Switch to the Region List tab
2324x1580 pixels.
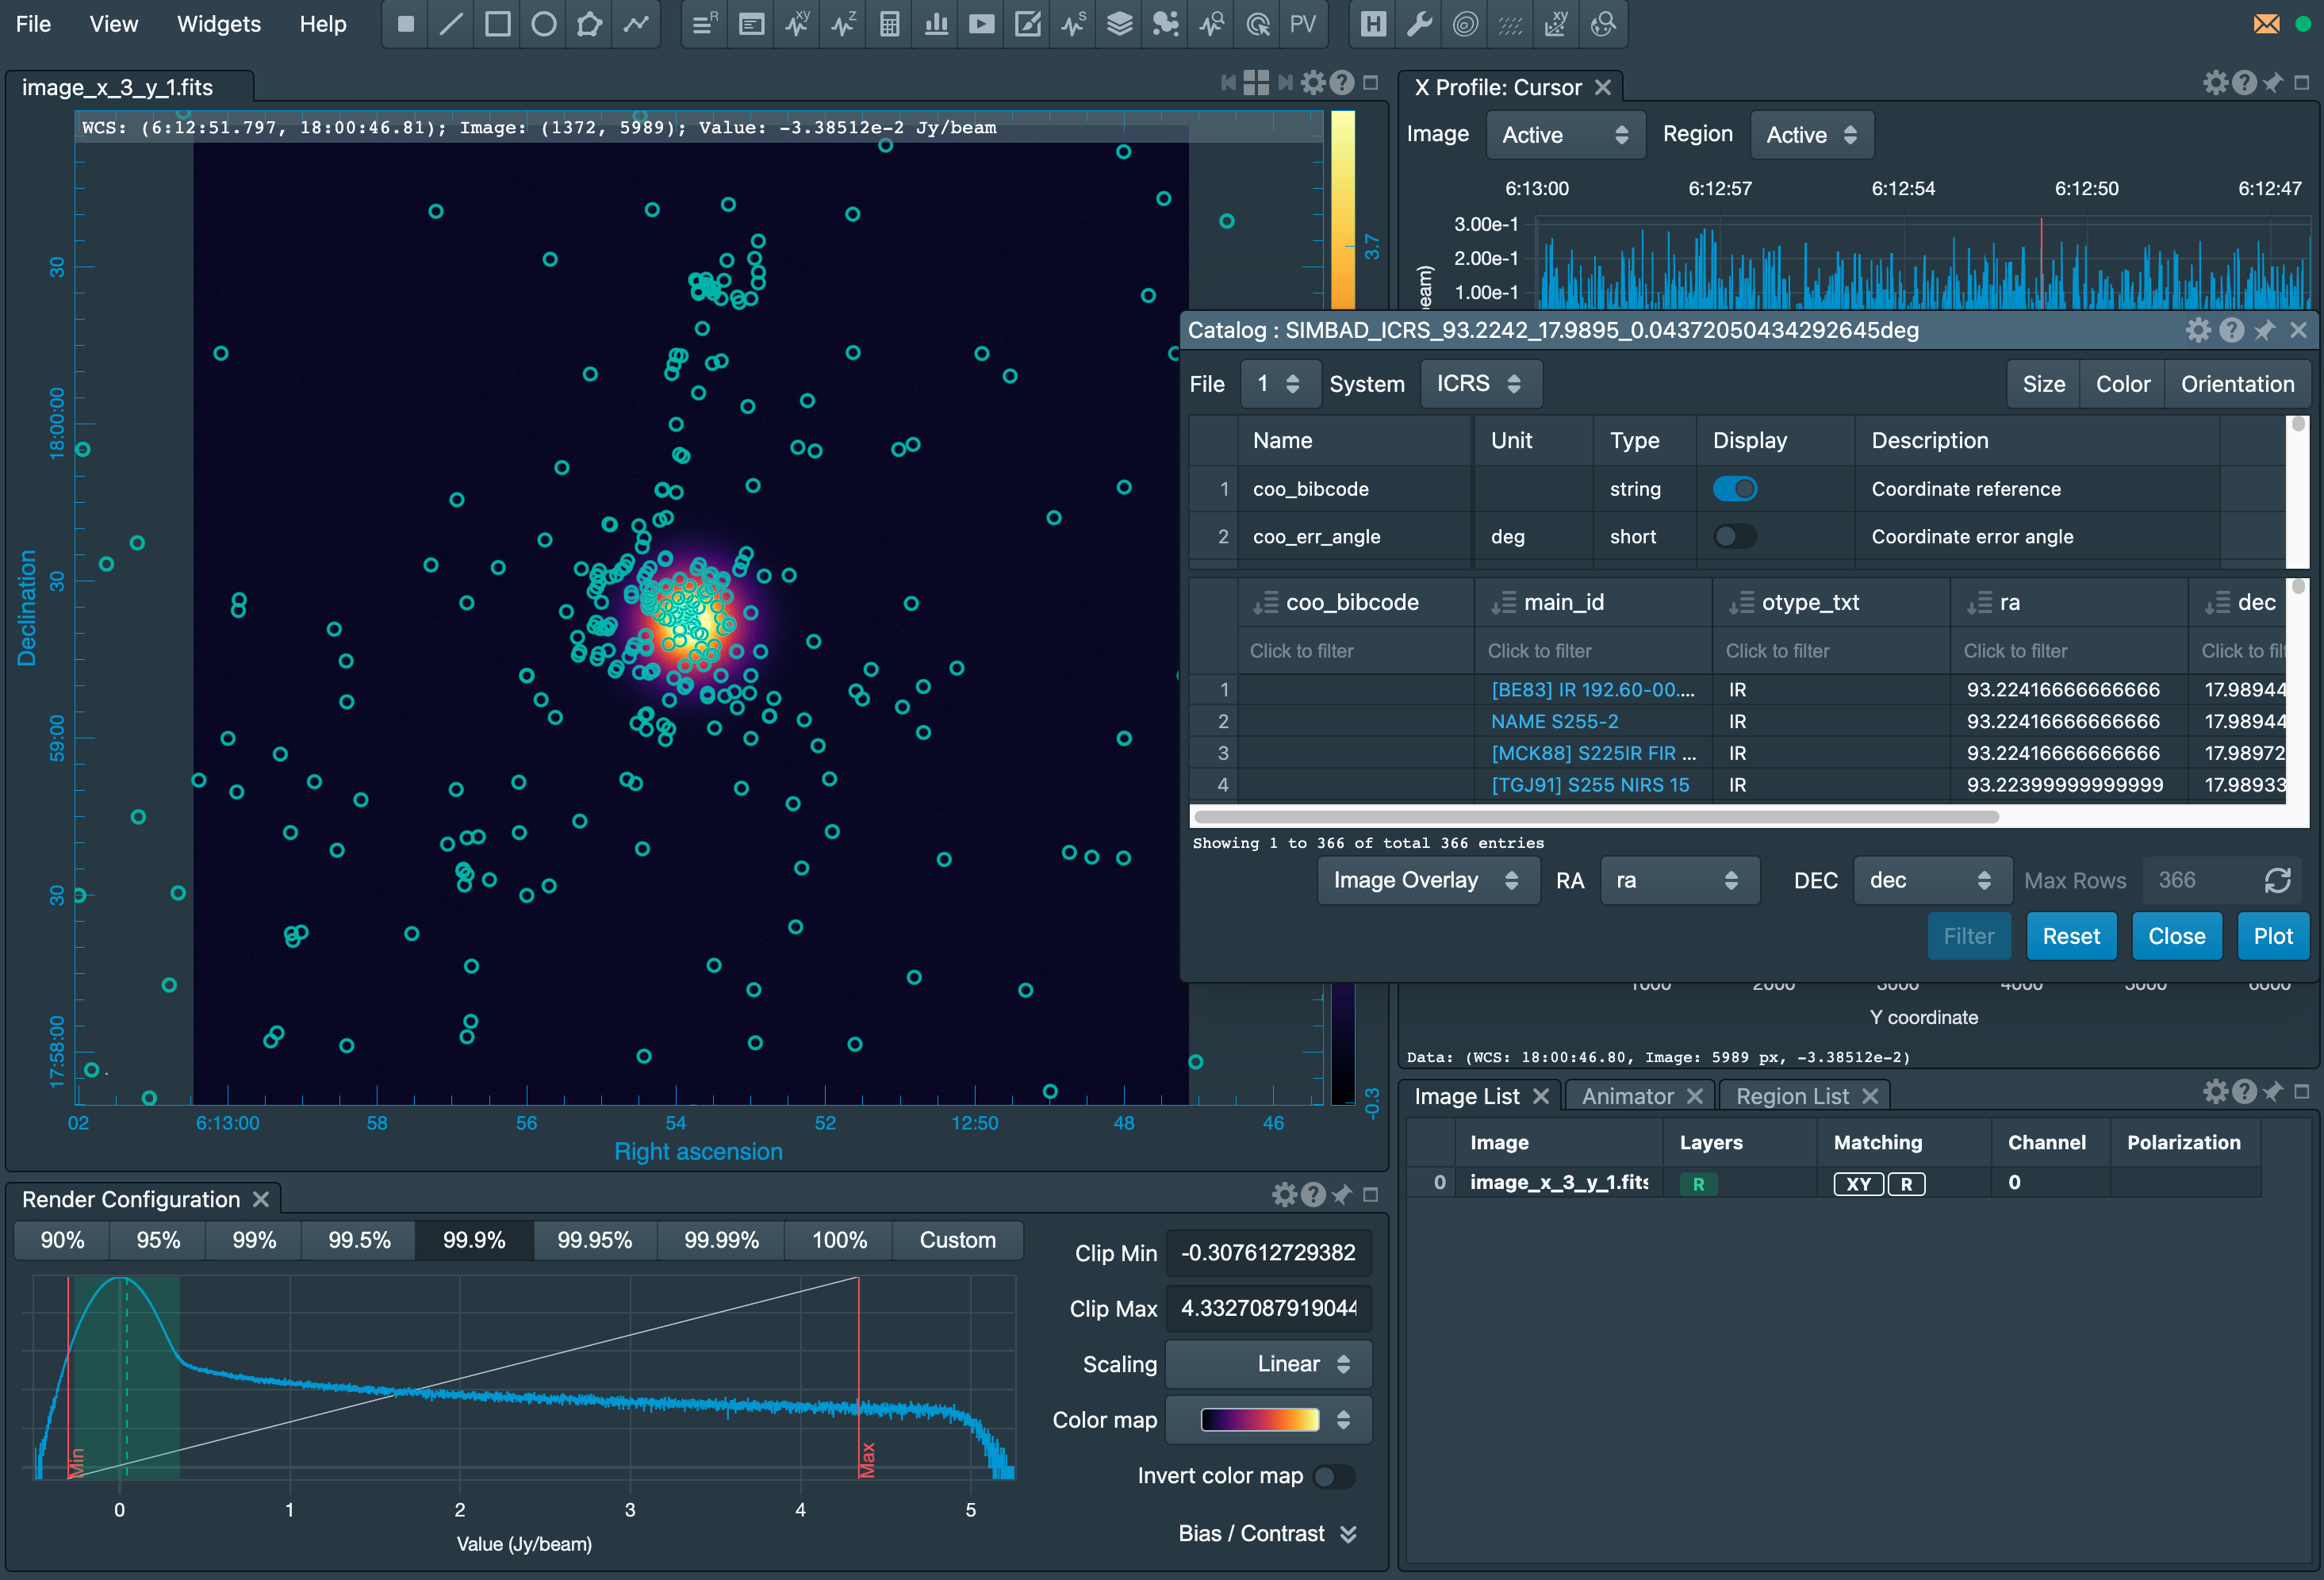pos(1792,1096)
